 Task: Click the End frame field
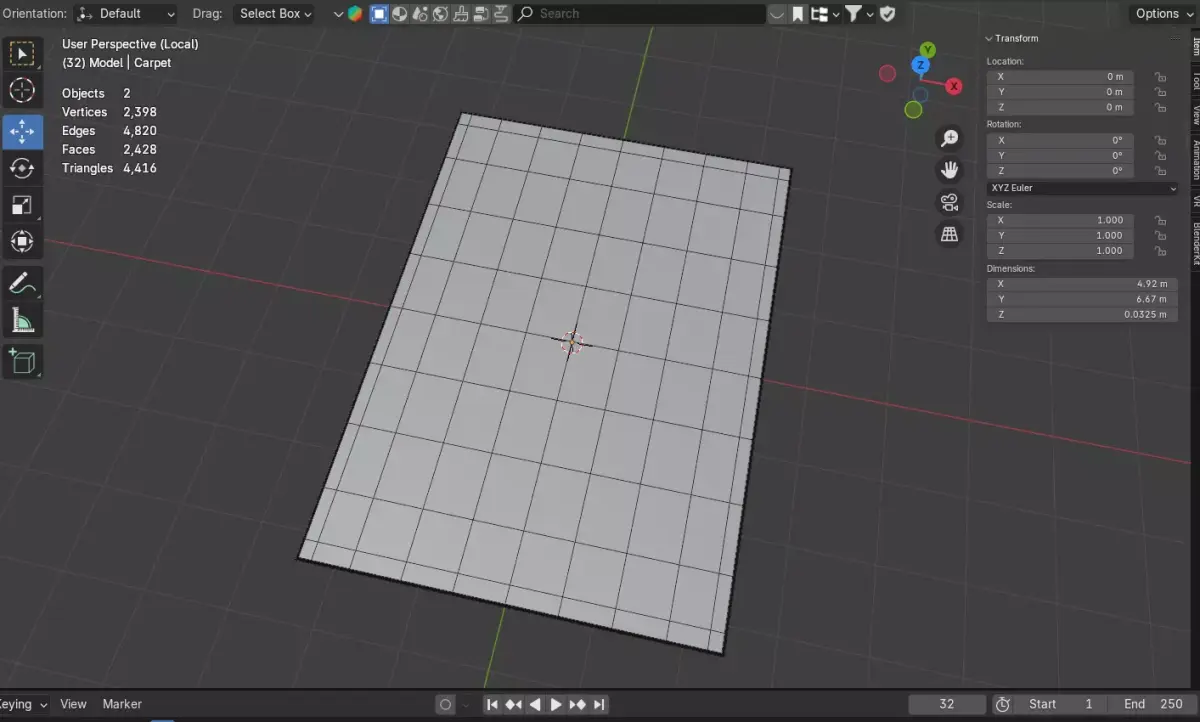[1153, 704]
